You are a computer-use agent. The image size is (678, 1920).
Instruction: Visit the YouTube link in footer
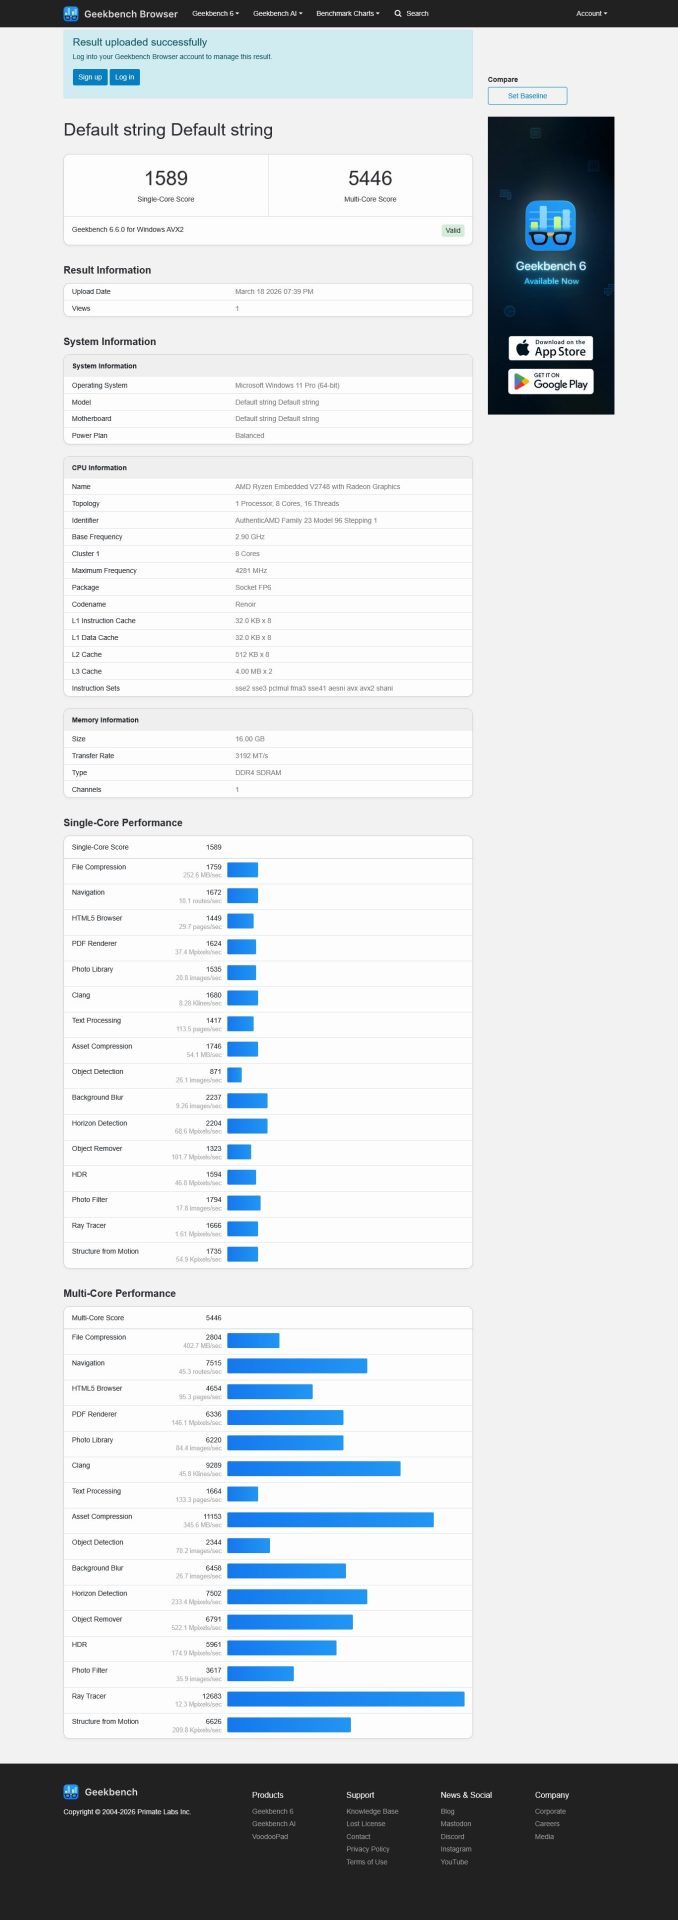(454, 1862)
